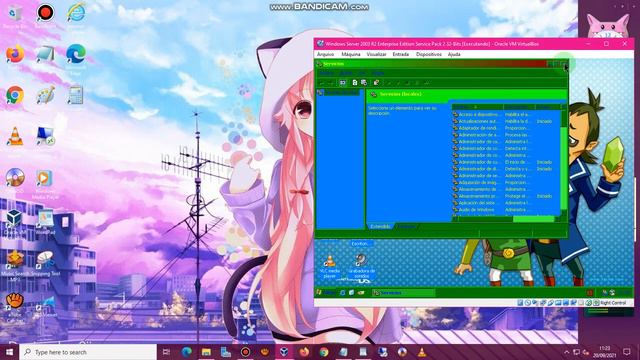
Task: Open the Calculator desktop shortcut
Action: 76,95
